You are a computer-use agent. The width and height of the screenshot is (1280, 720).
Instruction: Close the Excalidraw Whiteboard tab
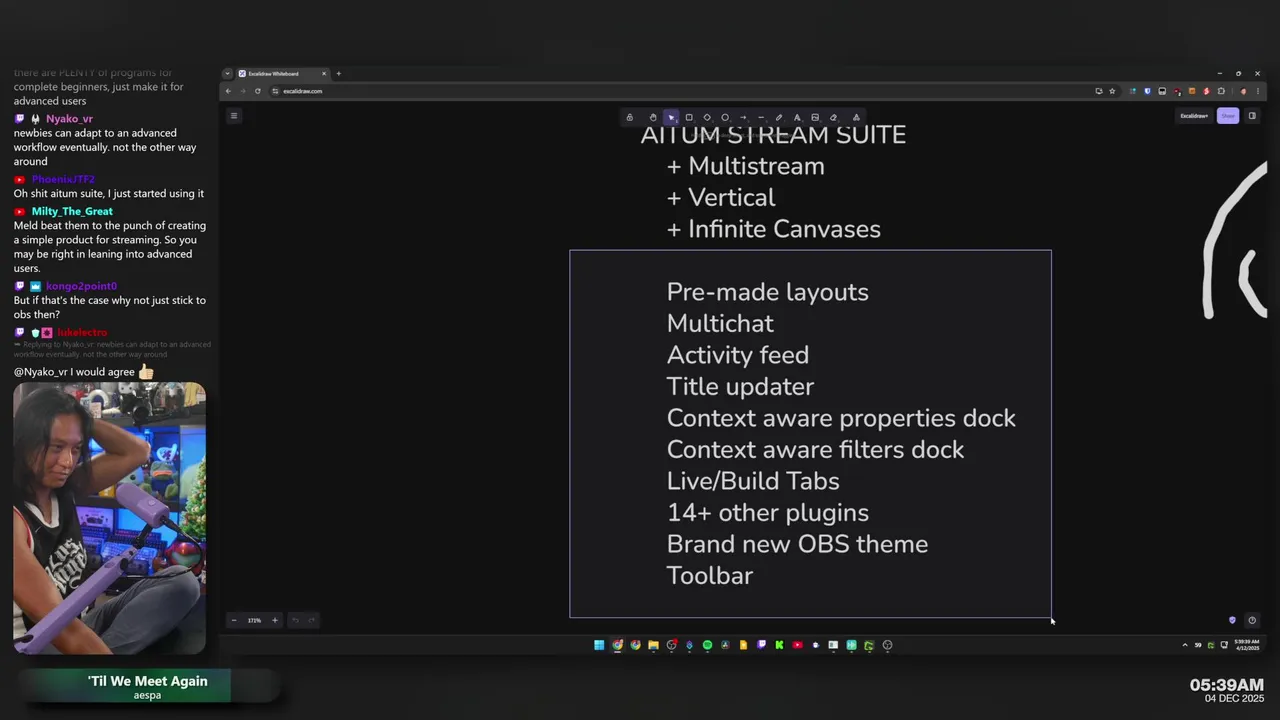324,73
